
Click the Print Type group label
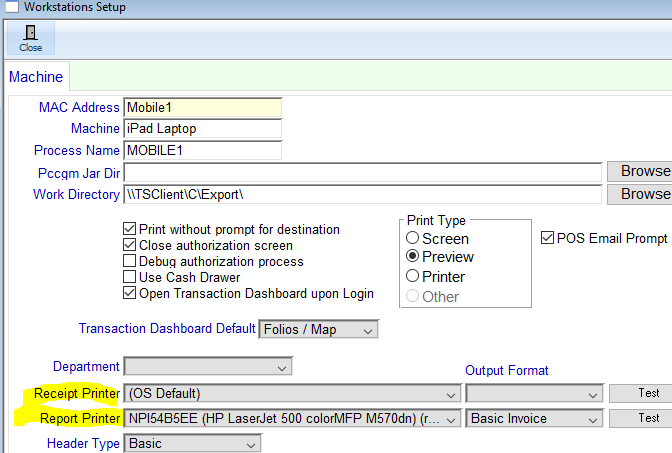coord(436,220)
